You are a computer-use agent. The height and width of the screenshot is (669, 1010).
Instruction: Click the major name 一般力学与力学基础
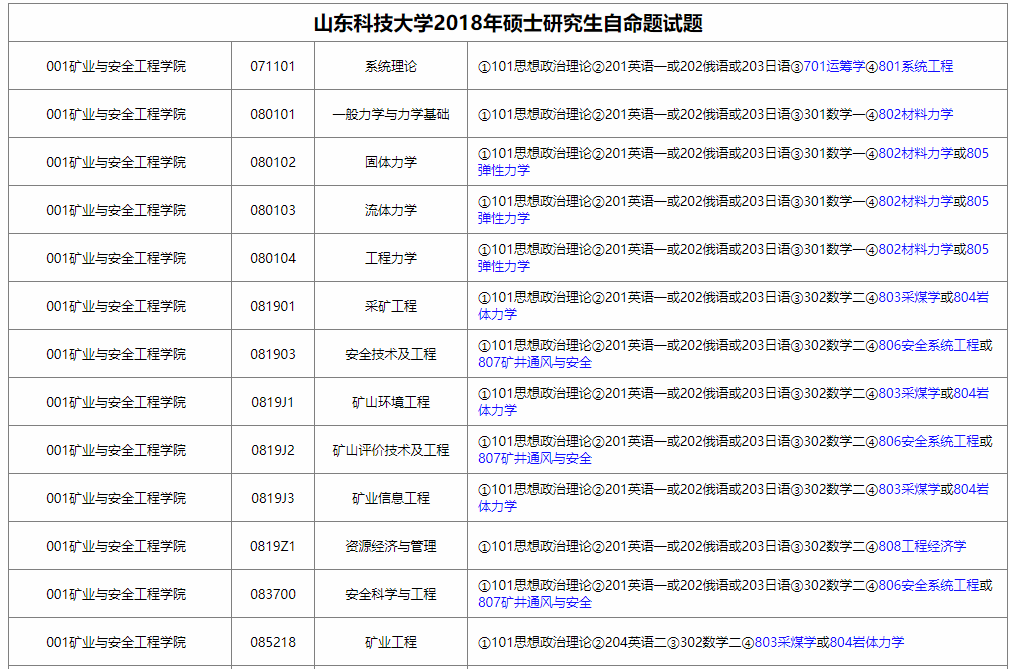pyautogui.click(x=390, y=114)
